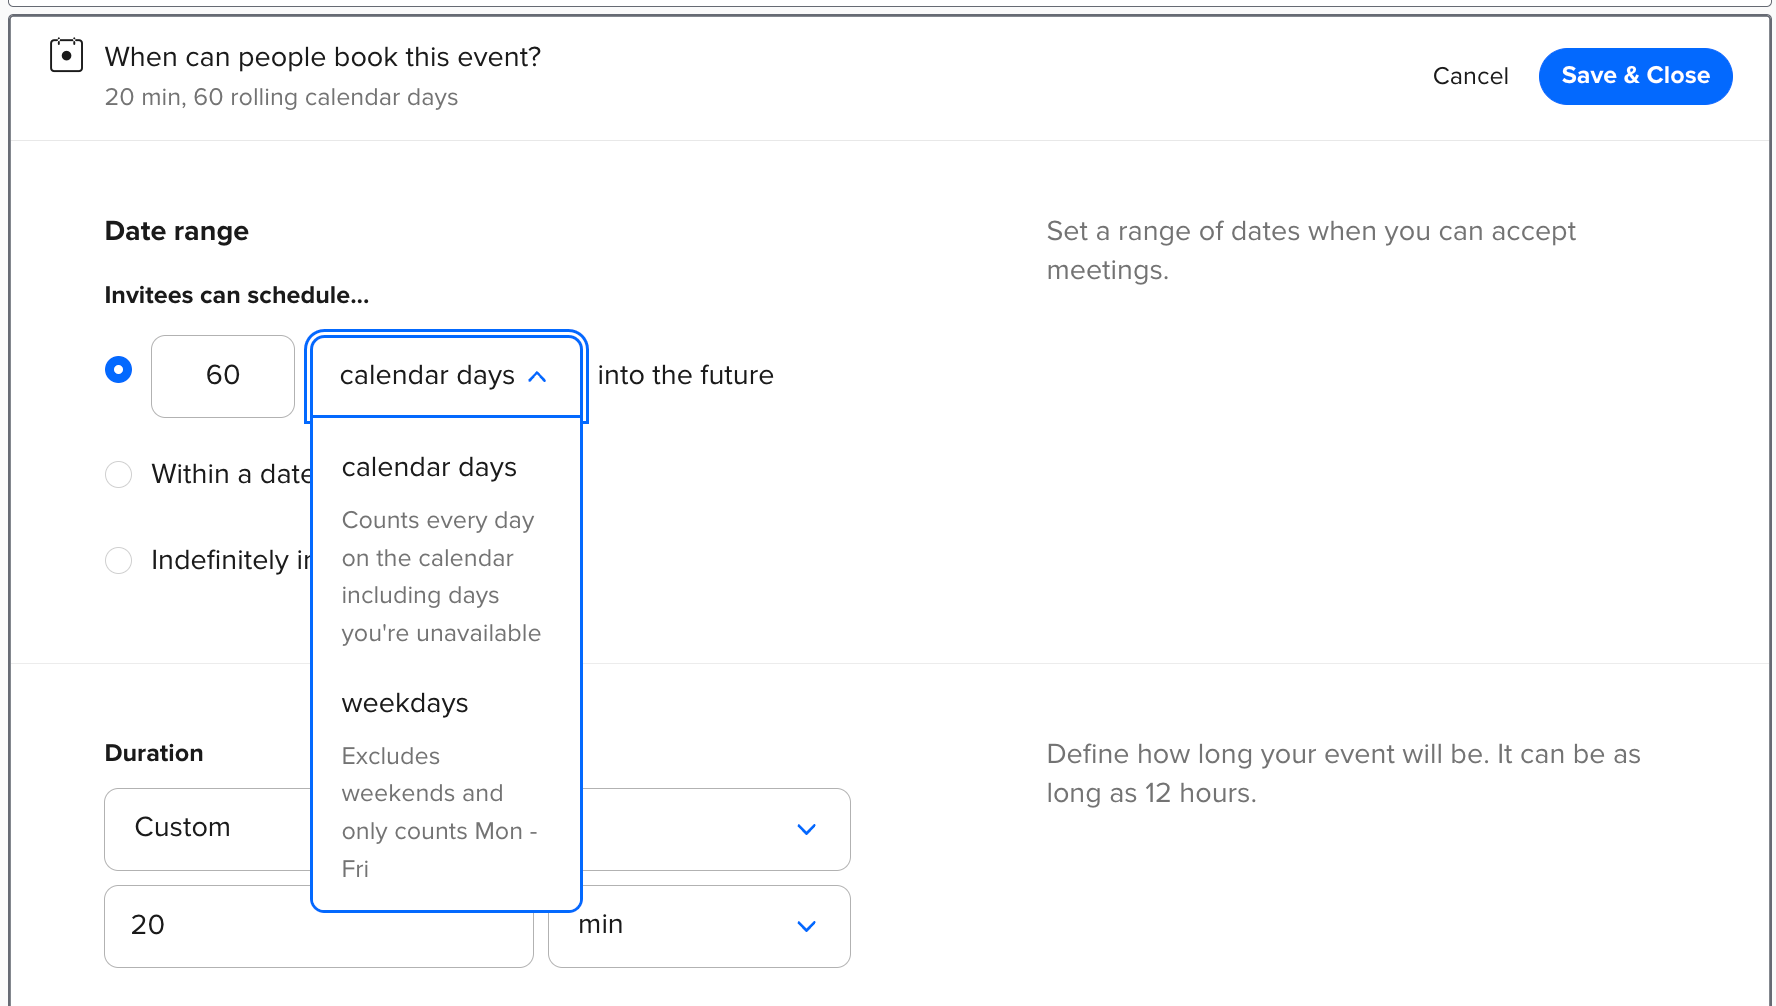This screenshot has width=1776, height=1006.
Task: Click the '20 min, 60 rolling calendar days' summary
Action: tap(281, 97)
